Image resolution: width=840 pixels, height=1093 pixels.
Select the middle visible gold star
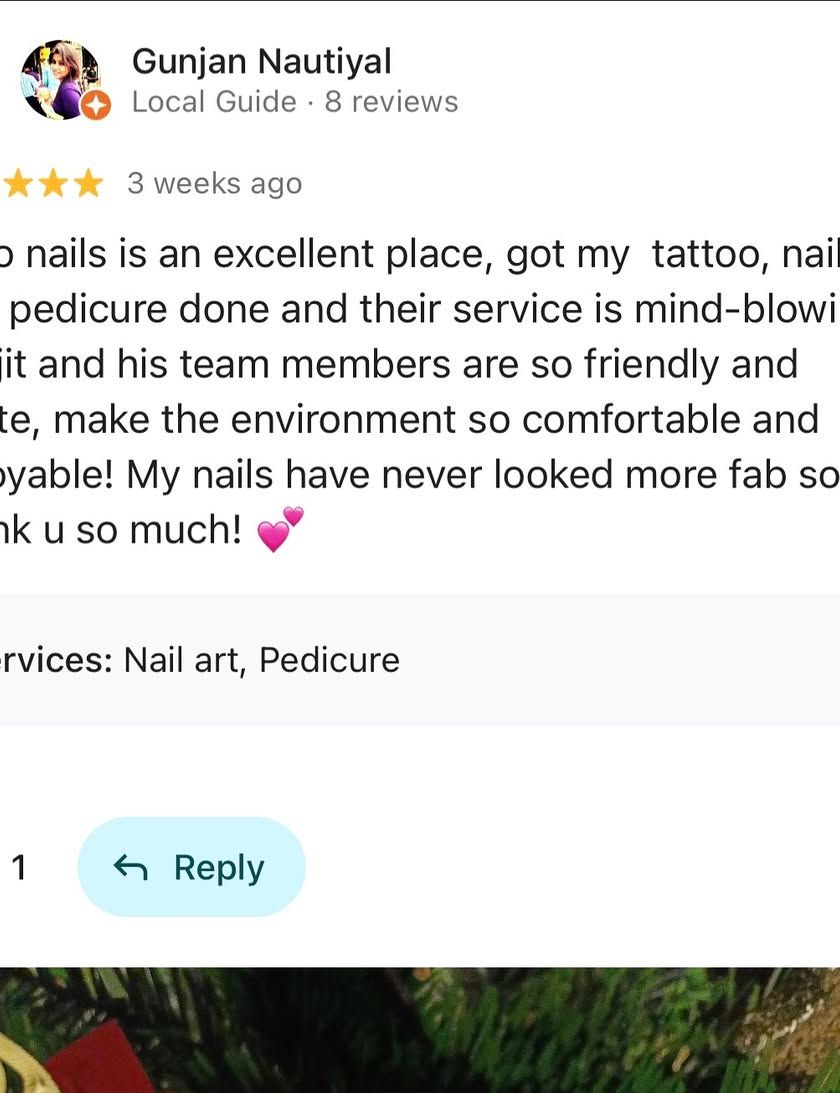tap(53, 184)
